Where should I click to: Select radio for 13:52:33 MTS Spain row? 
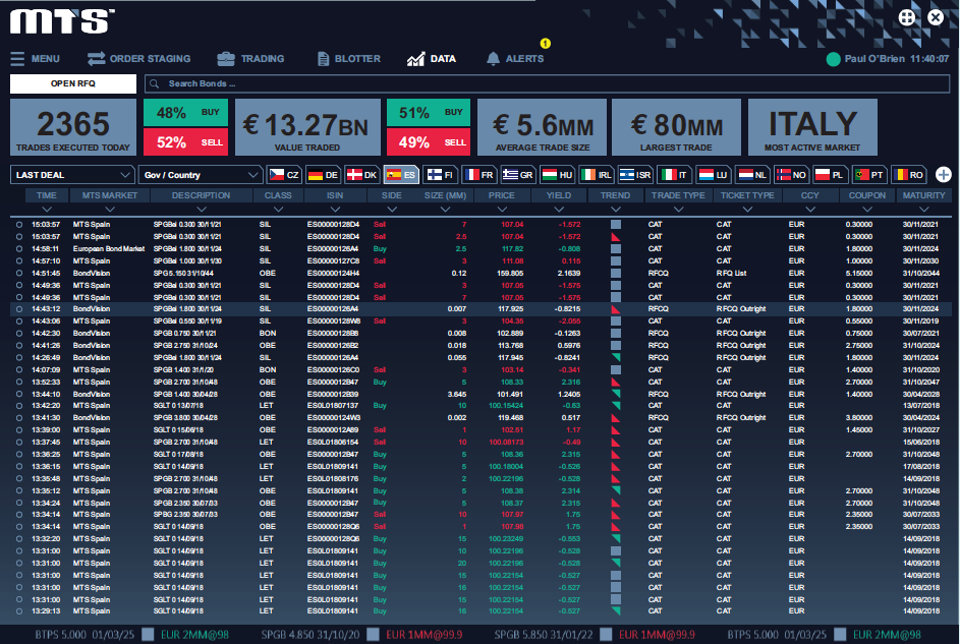click(19, 382)
